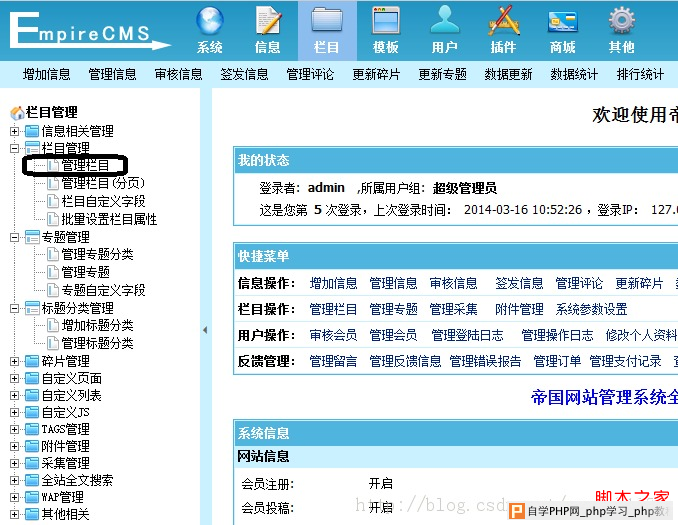Expand the 附件管理 tree node
The image size is (678, 525).
(14, 446)
